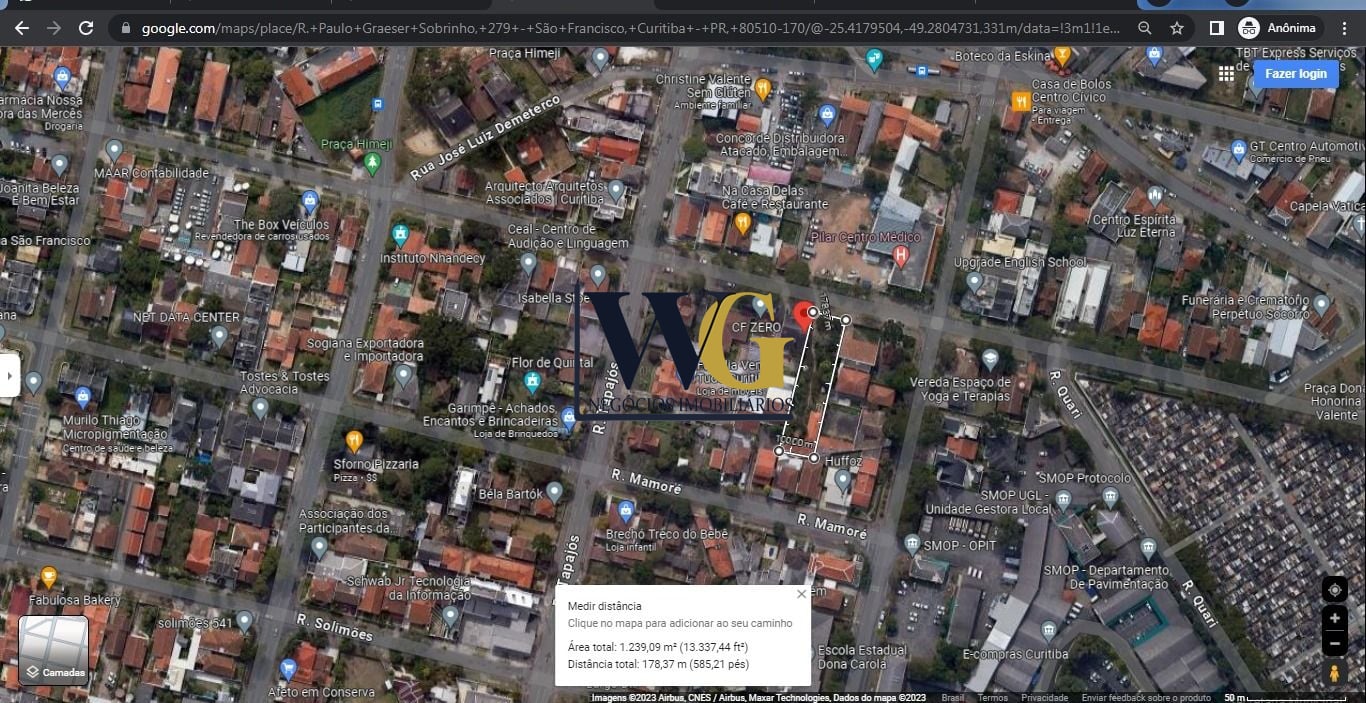Image resolution: width=1366 pixels, height=703 pixels.
Task: Select the Huffoz pin
Action: pyautogui.click(x=843, y=479)
